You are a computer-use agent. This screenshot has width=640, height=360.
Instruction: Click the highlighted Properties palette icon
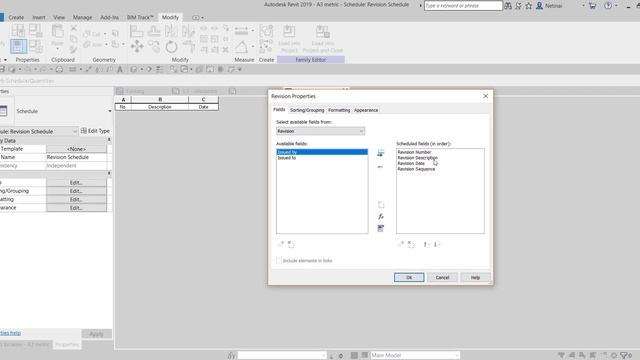tap(18, 46)
